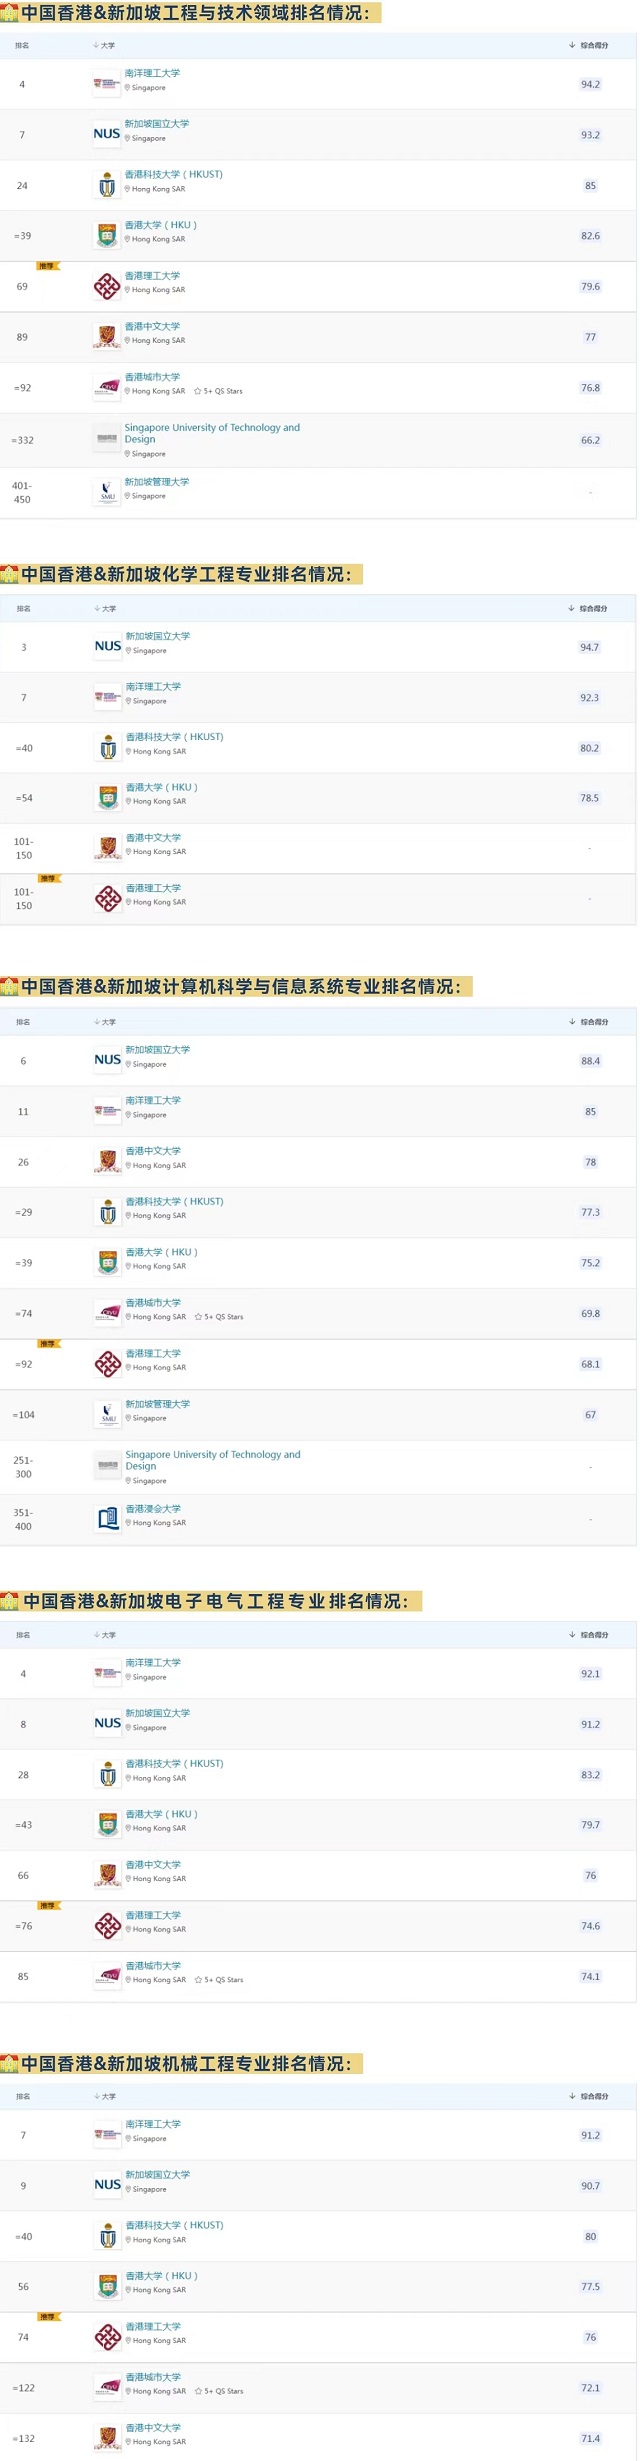Click rank =332 in 工程与技术领域 table
This screenshot has height=2461, width=640.
click(22, 440)
